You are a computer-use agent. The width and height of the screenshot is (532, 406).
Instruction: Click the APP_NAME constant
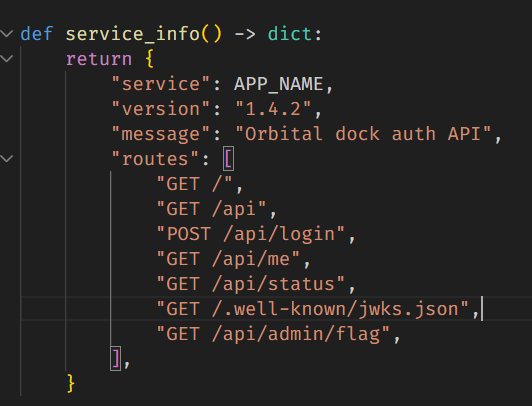[x=279, y=84]
